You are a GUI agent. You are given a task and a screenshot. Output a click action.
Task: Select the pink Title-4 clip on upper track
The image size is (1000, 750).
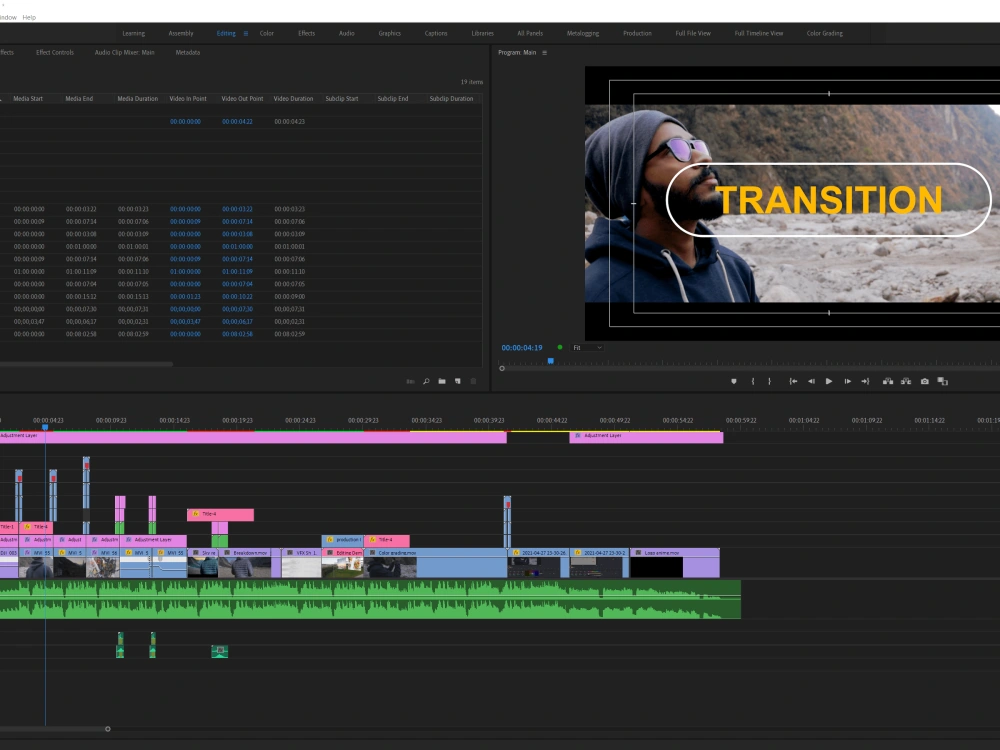click(220, 514)
